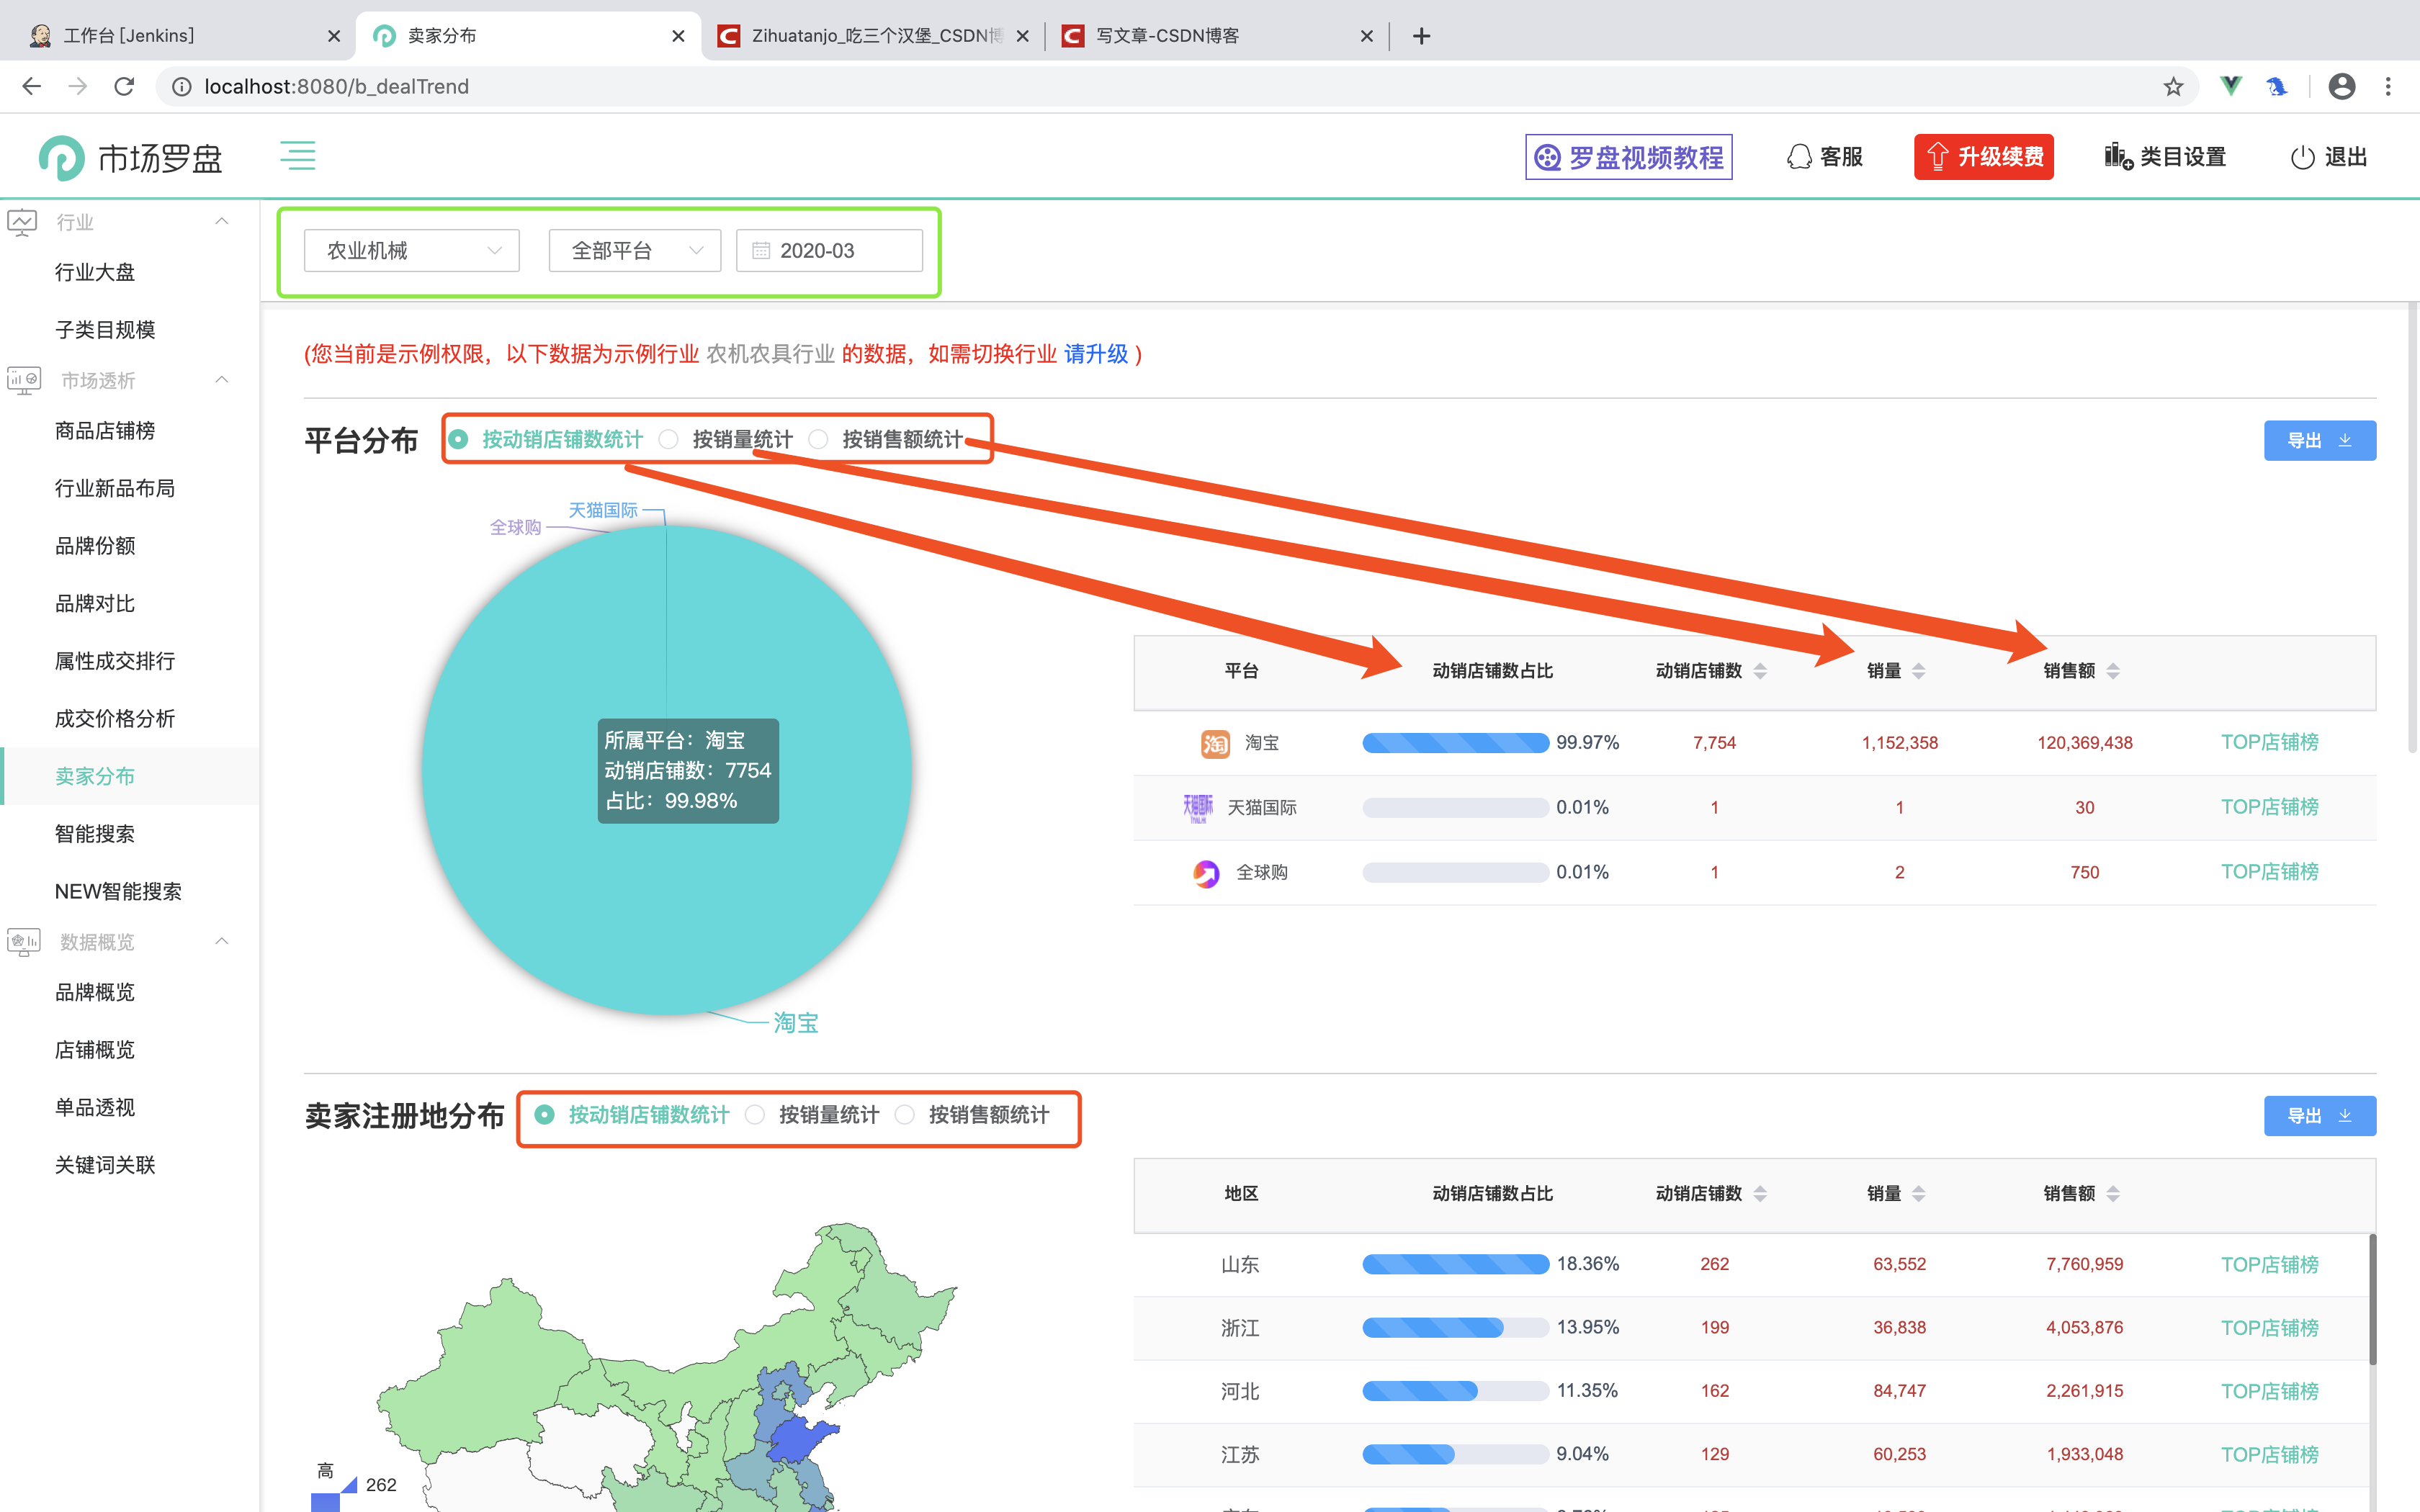
Task: Click the 退出 power icon
Action: (2303, 156)
